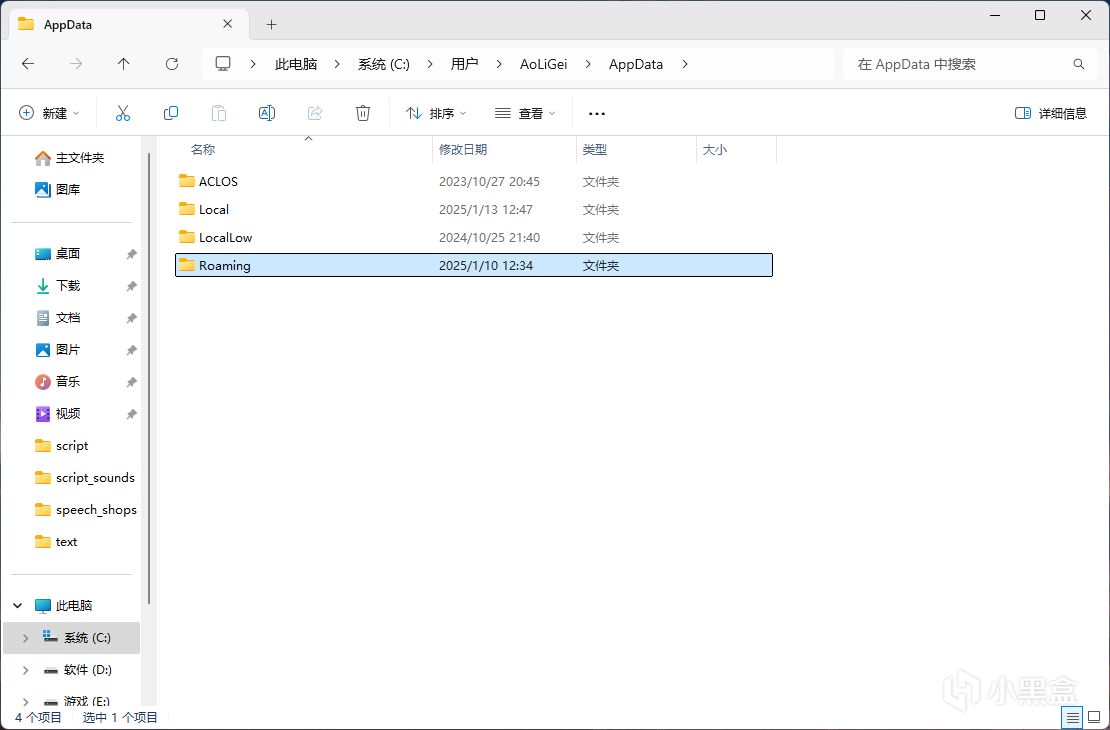
Task: Click 此电脑 breadcrumb in address bar
Action: point(296,64)
